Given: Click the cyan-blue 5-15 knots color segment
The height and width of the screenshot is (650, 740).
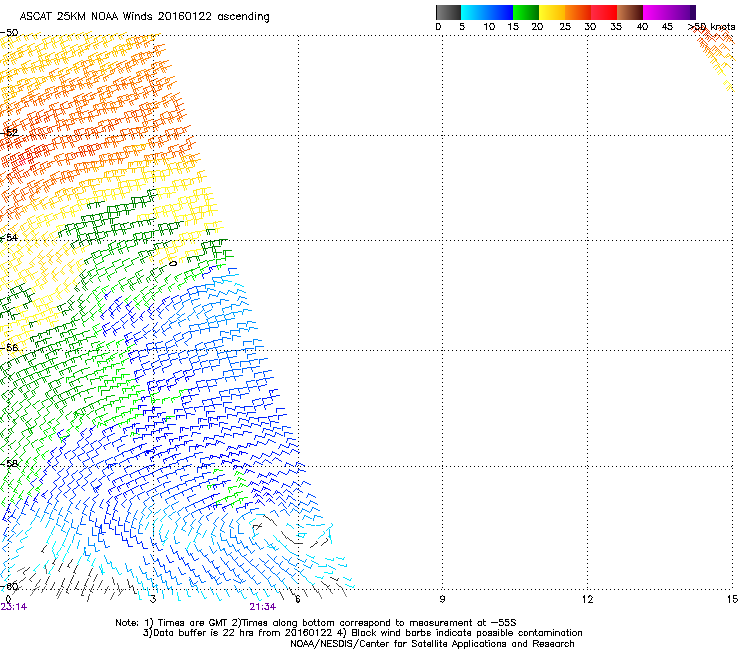Looking at the screenshot, I should [487, 12].
